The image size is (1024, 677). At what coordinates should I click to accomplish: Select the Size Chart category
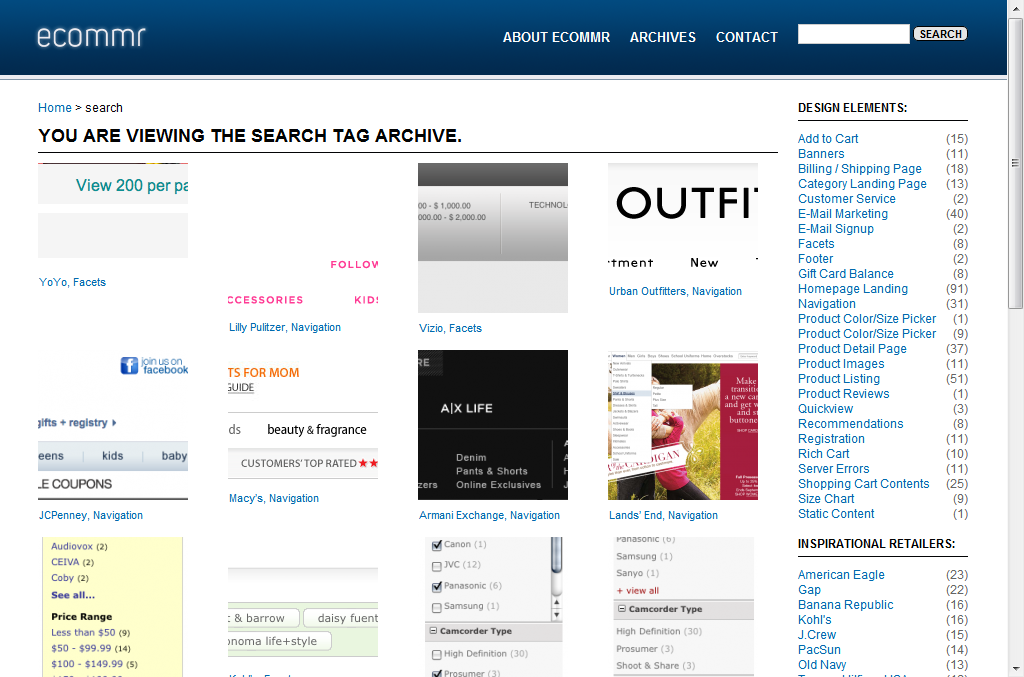pos(825,499)
